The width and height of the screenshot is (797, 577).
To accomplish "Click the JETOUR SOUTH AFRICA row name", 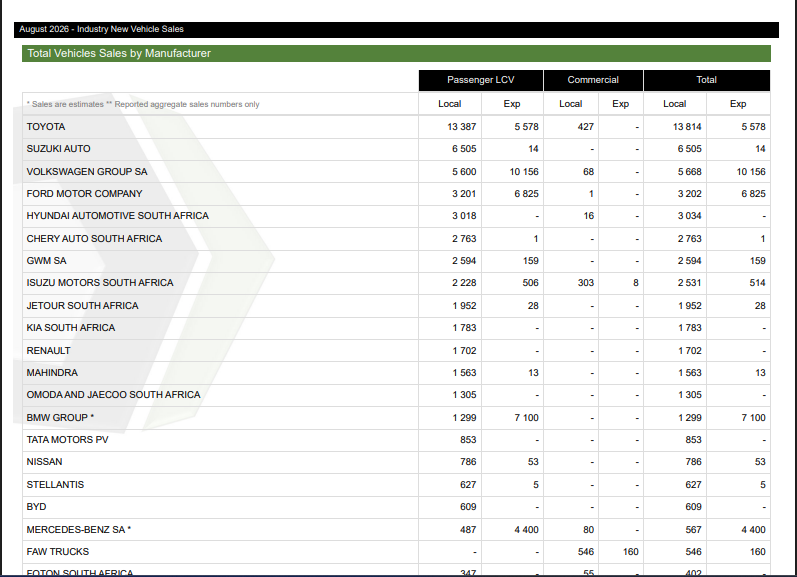I will point(82,306).
